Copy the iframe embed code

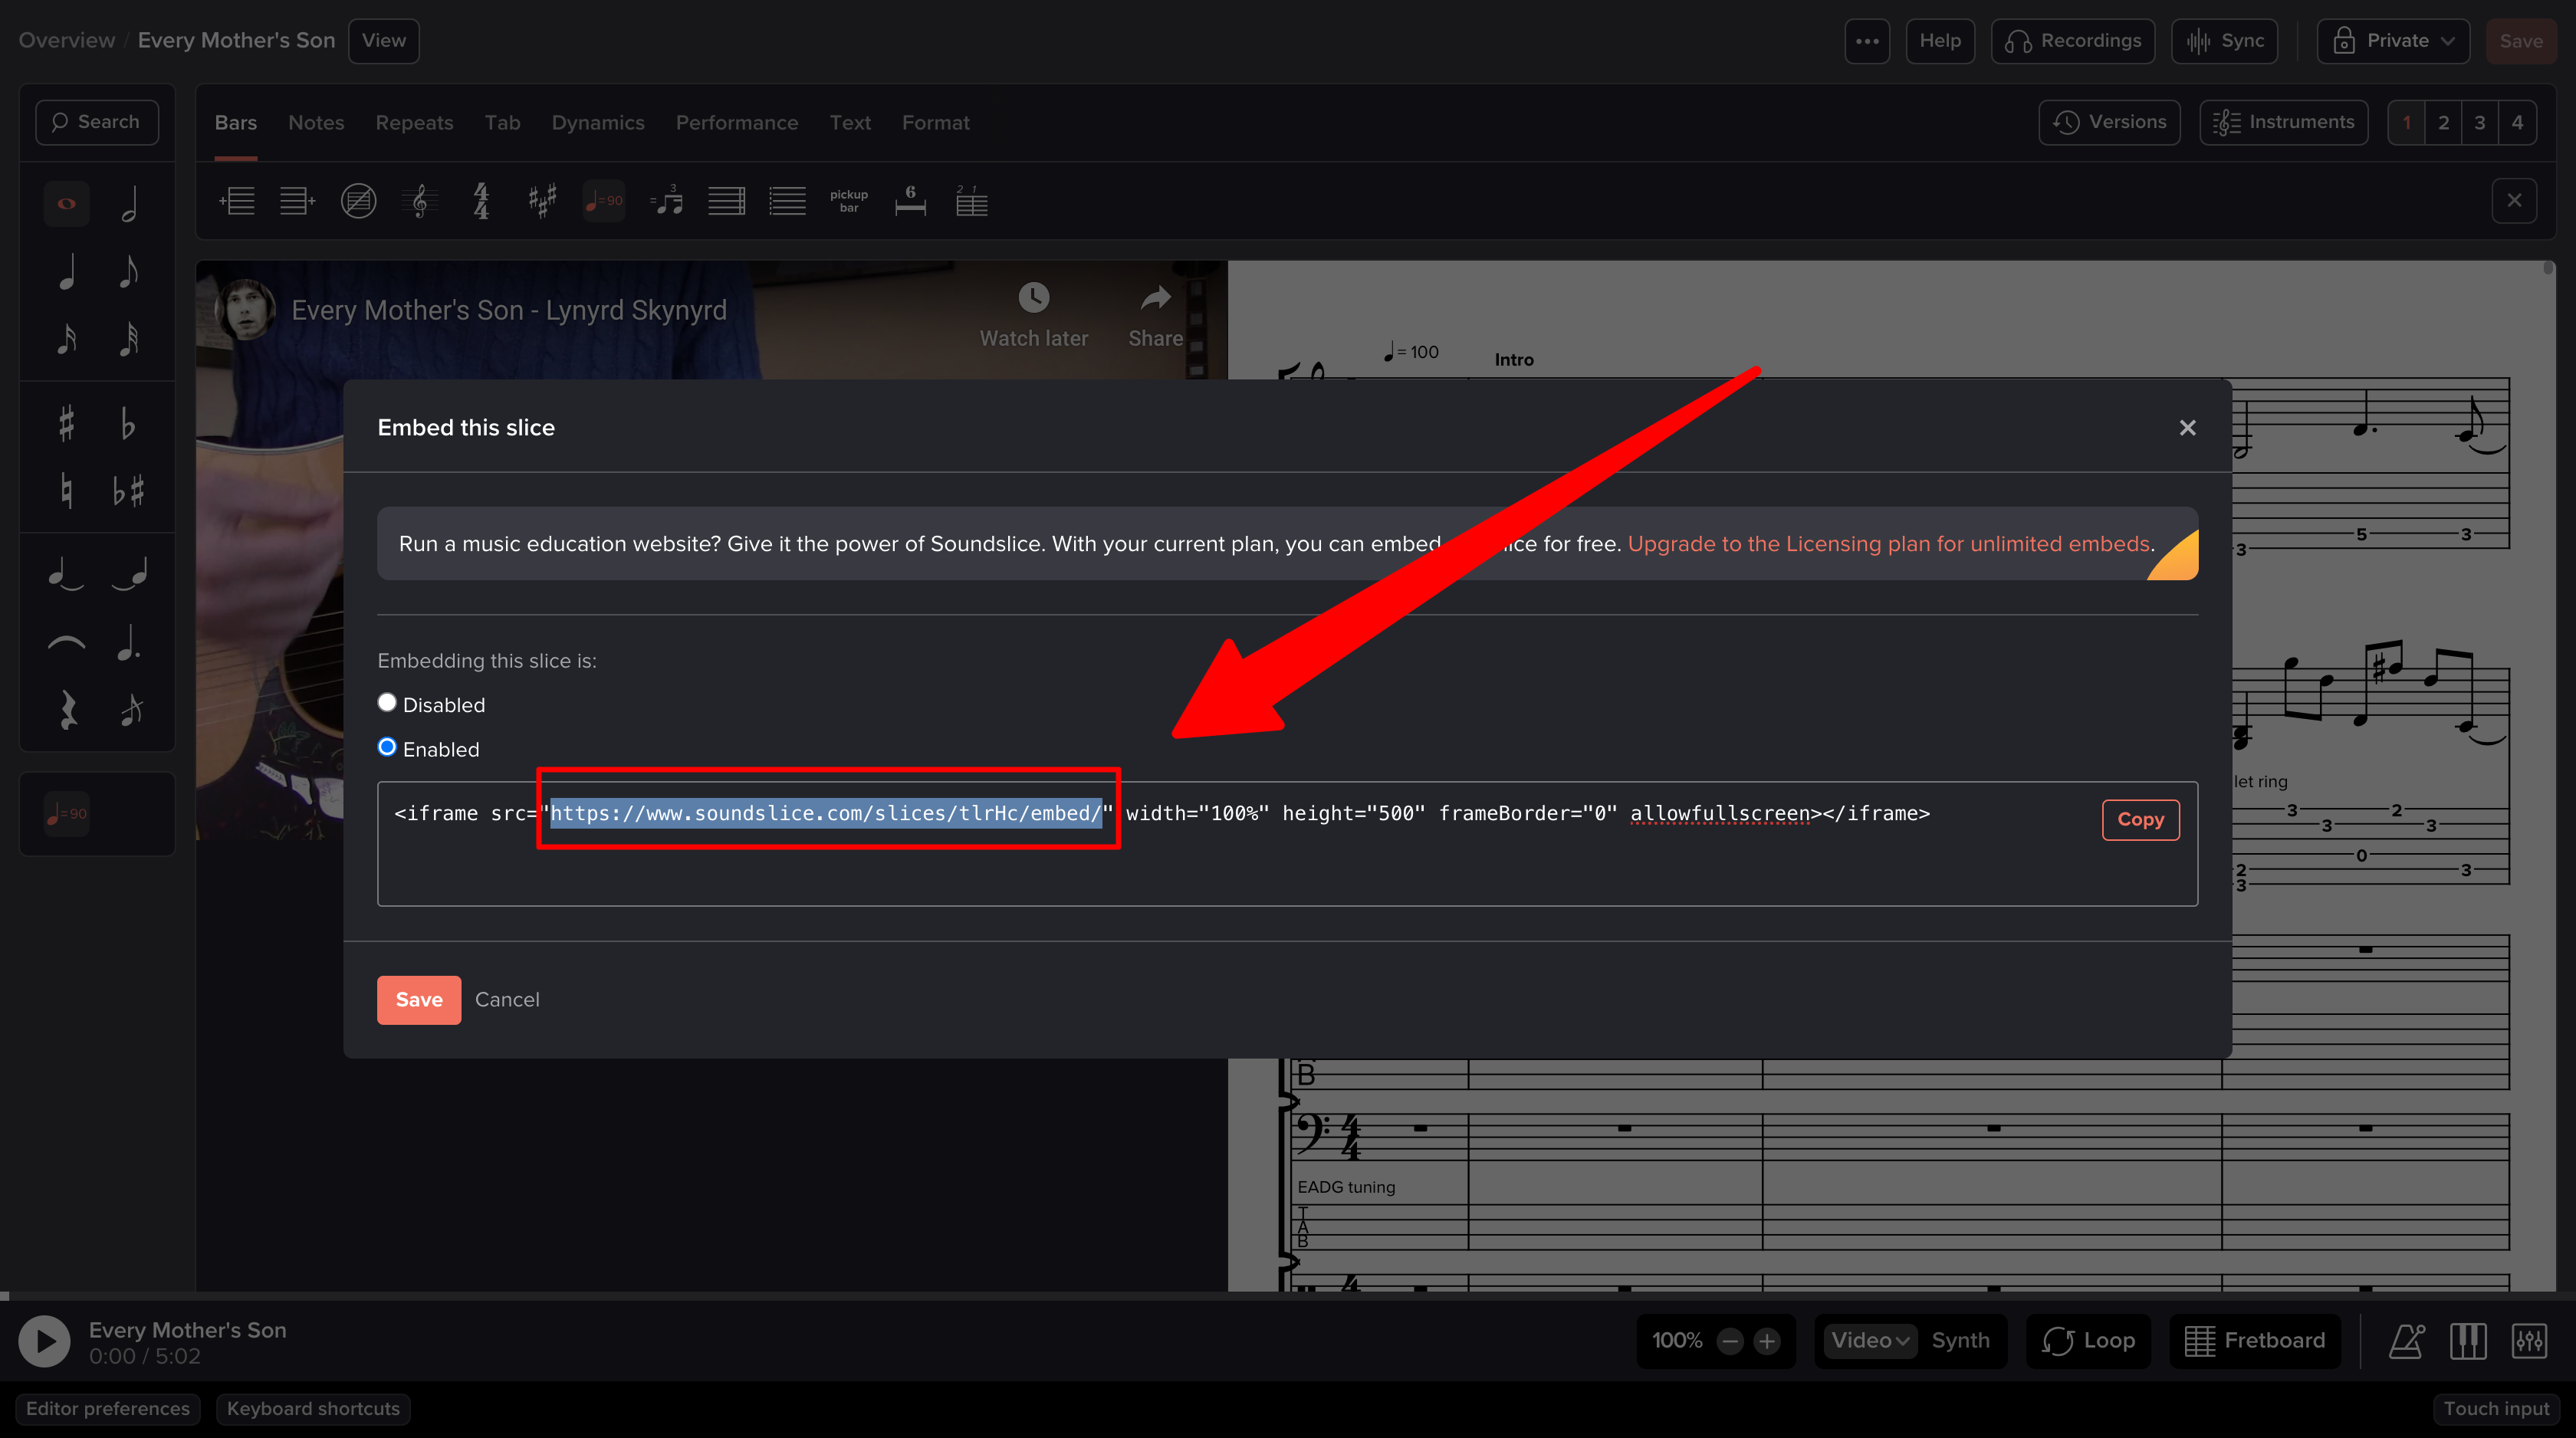pos(2140,820)
